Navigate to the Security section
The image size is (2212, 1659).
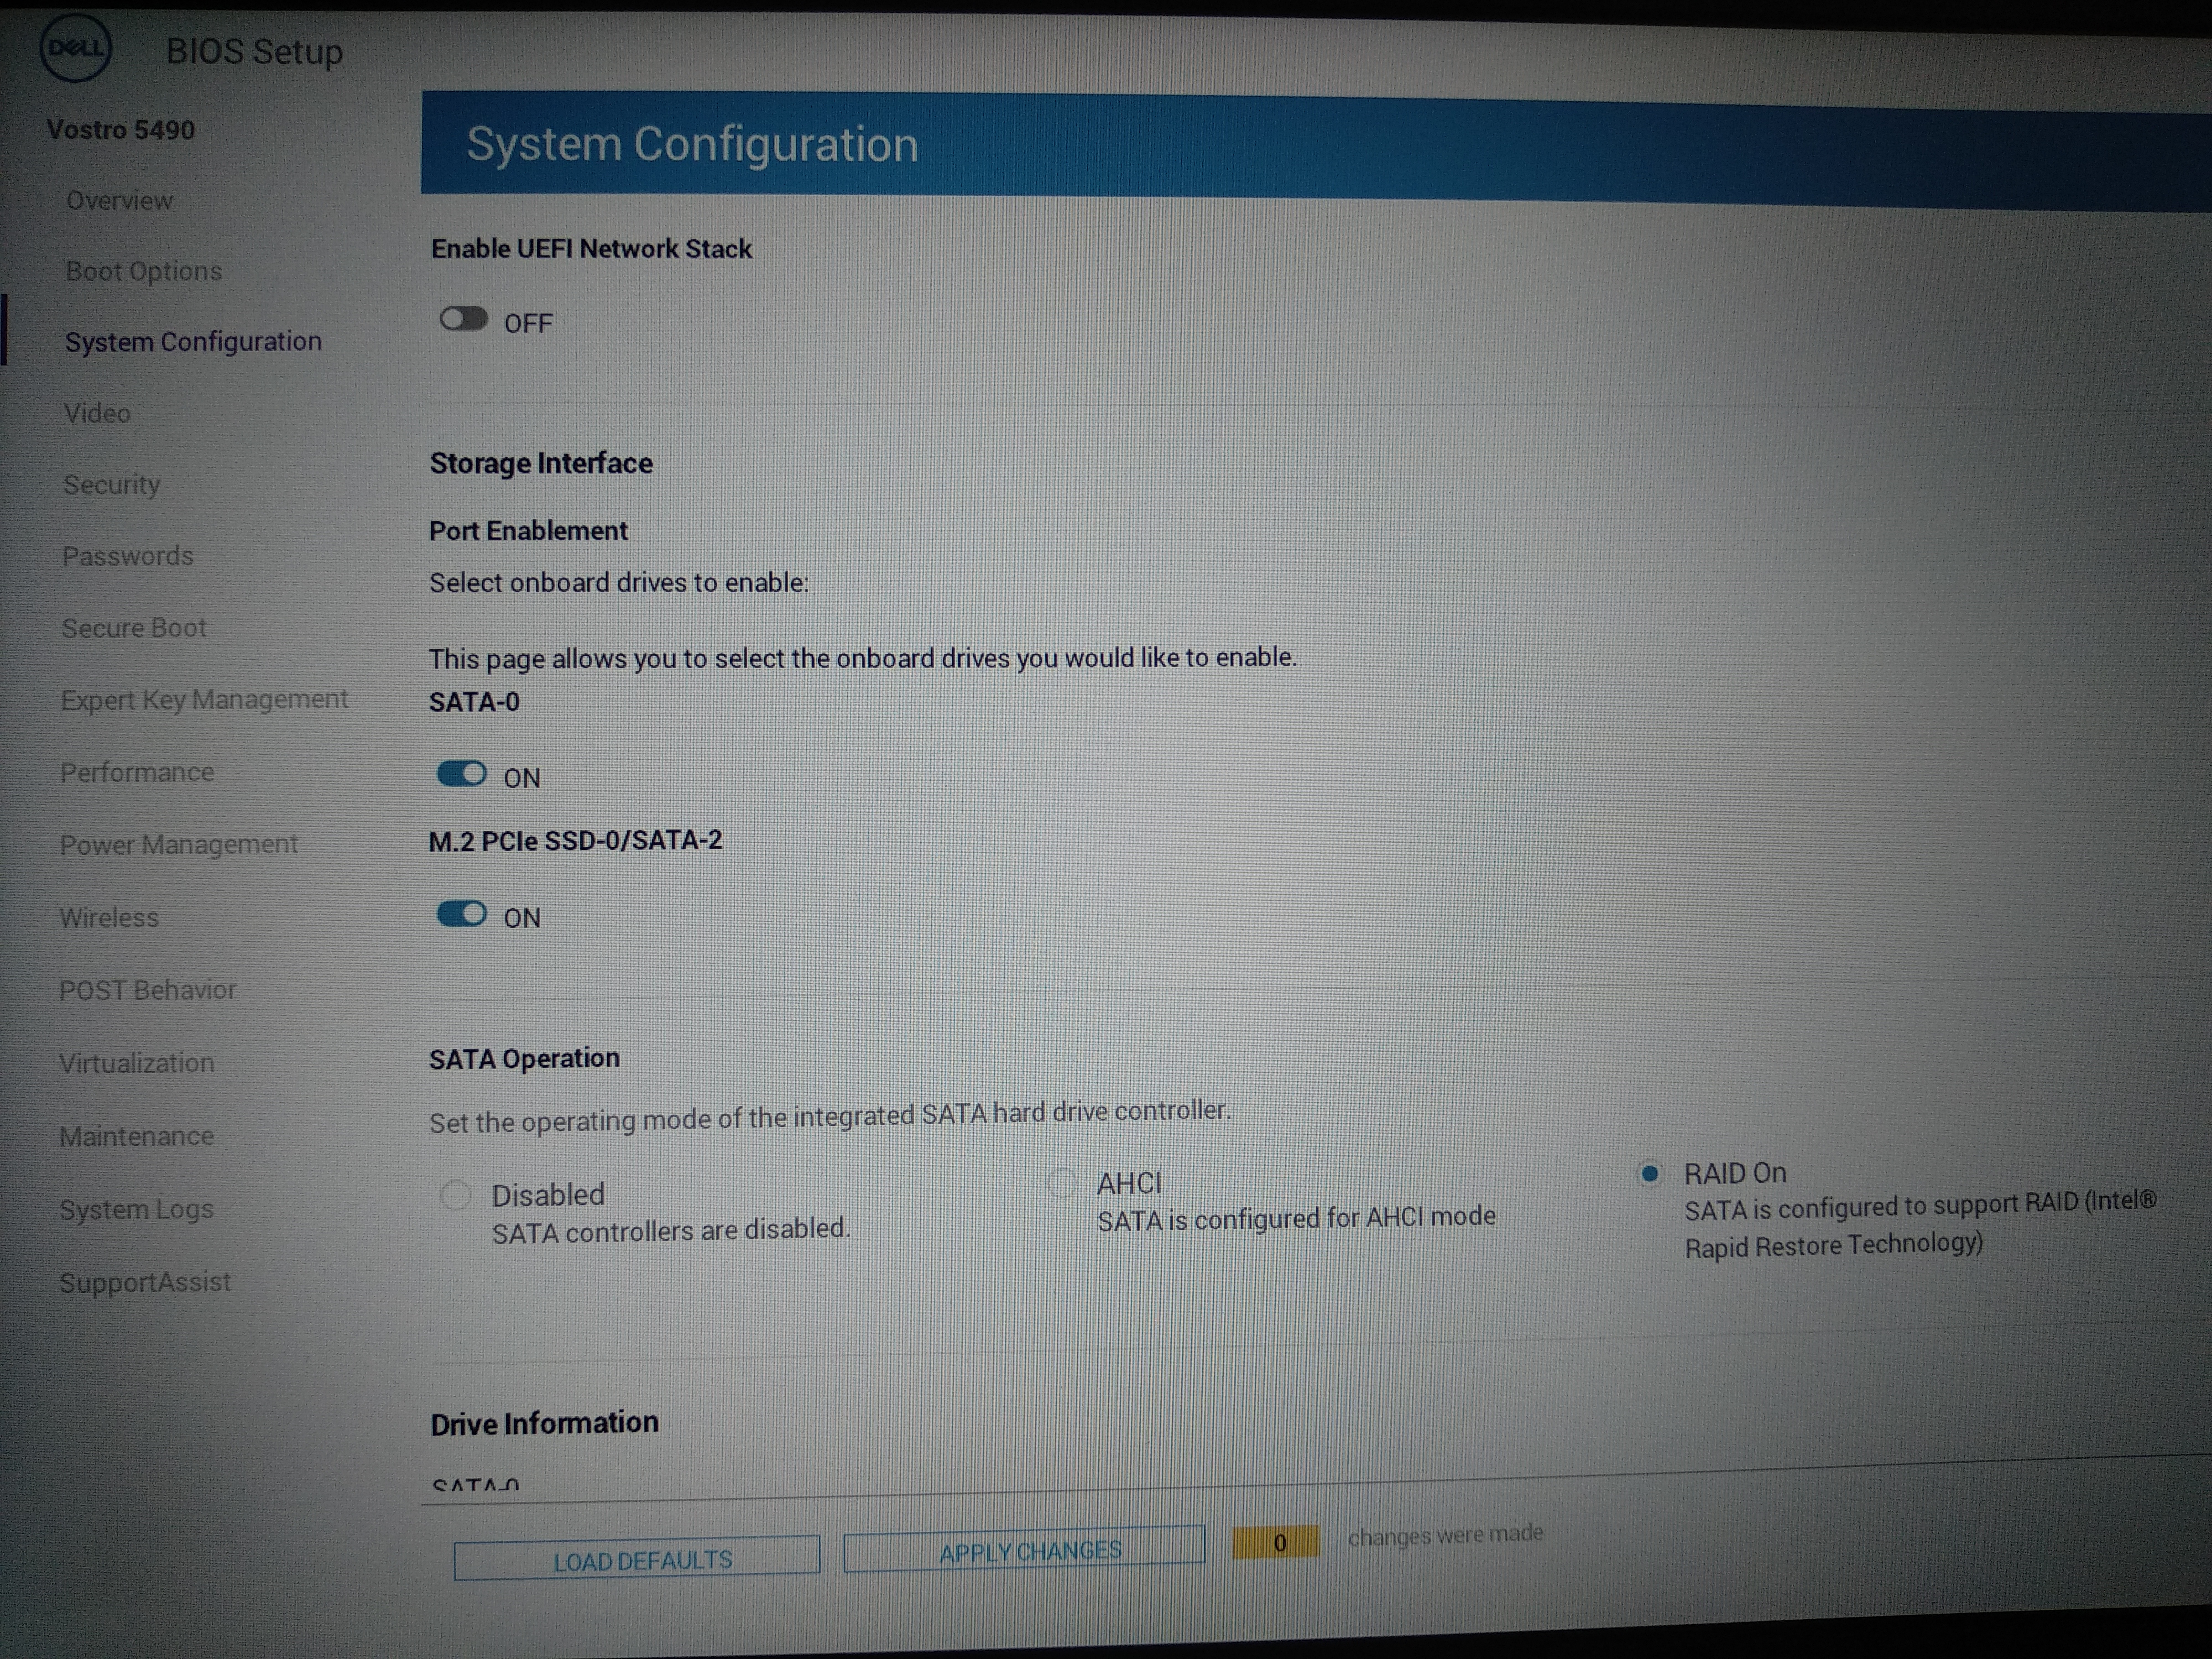tap(112, 485)
